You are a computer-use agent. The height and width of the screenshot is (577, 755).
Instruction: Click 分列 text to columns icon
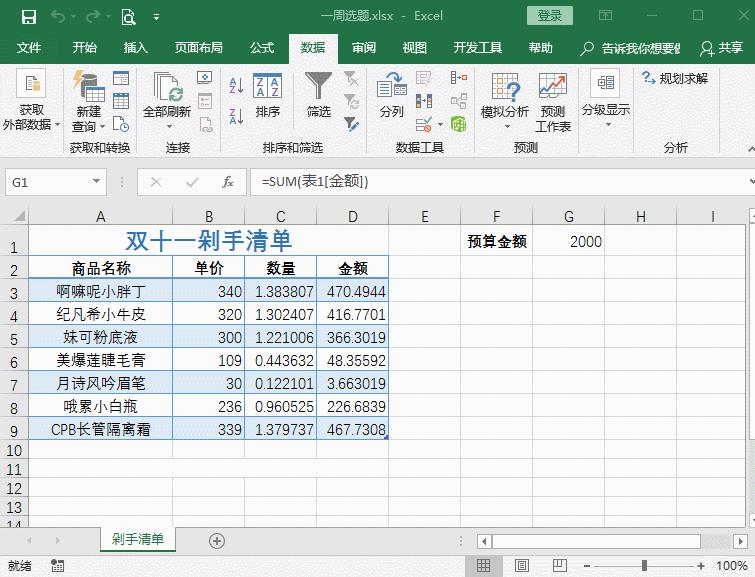(x=391, y=94)
